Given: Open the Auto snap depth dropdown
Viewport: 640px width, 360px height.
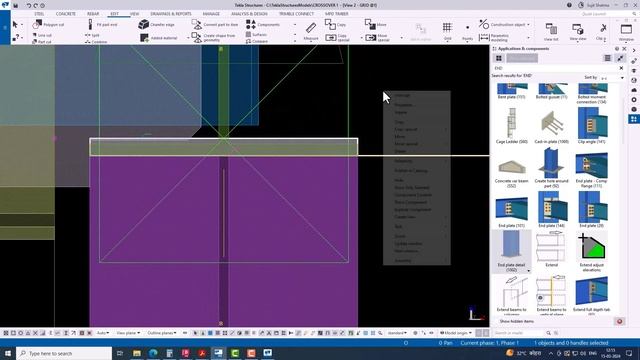Looking at the screenshot, I should pyautogui.click(x=103, y=333).
